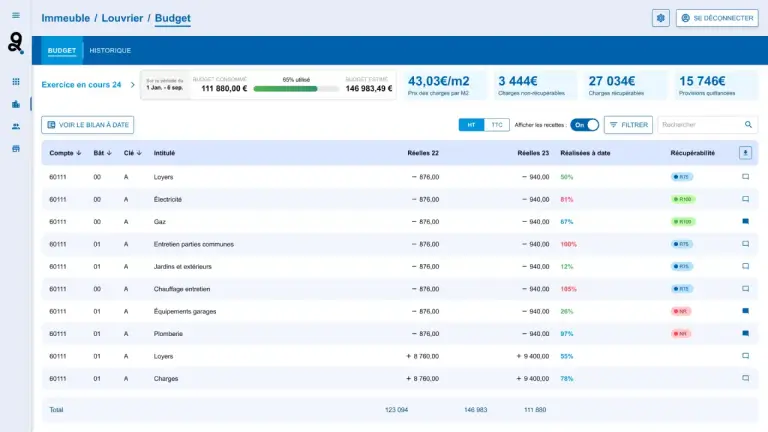768x432 pixels.
Task: Click the 3 444€ non-récupérables card
Action: tap(535, 85)
